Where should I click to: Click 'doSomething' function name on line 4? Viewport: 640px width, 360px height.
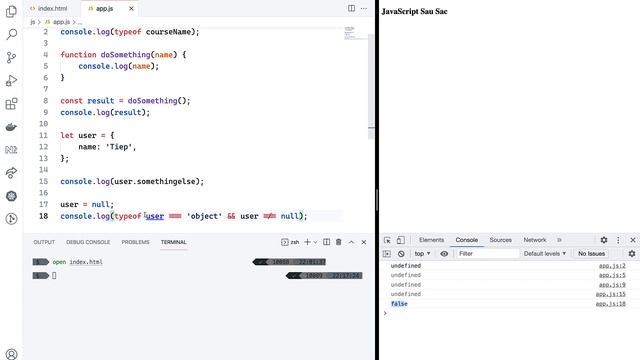pos(126,55)
